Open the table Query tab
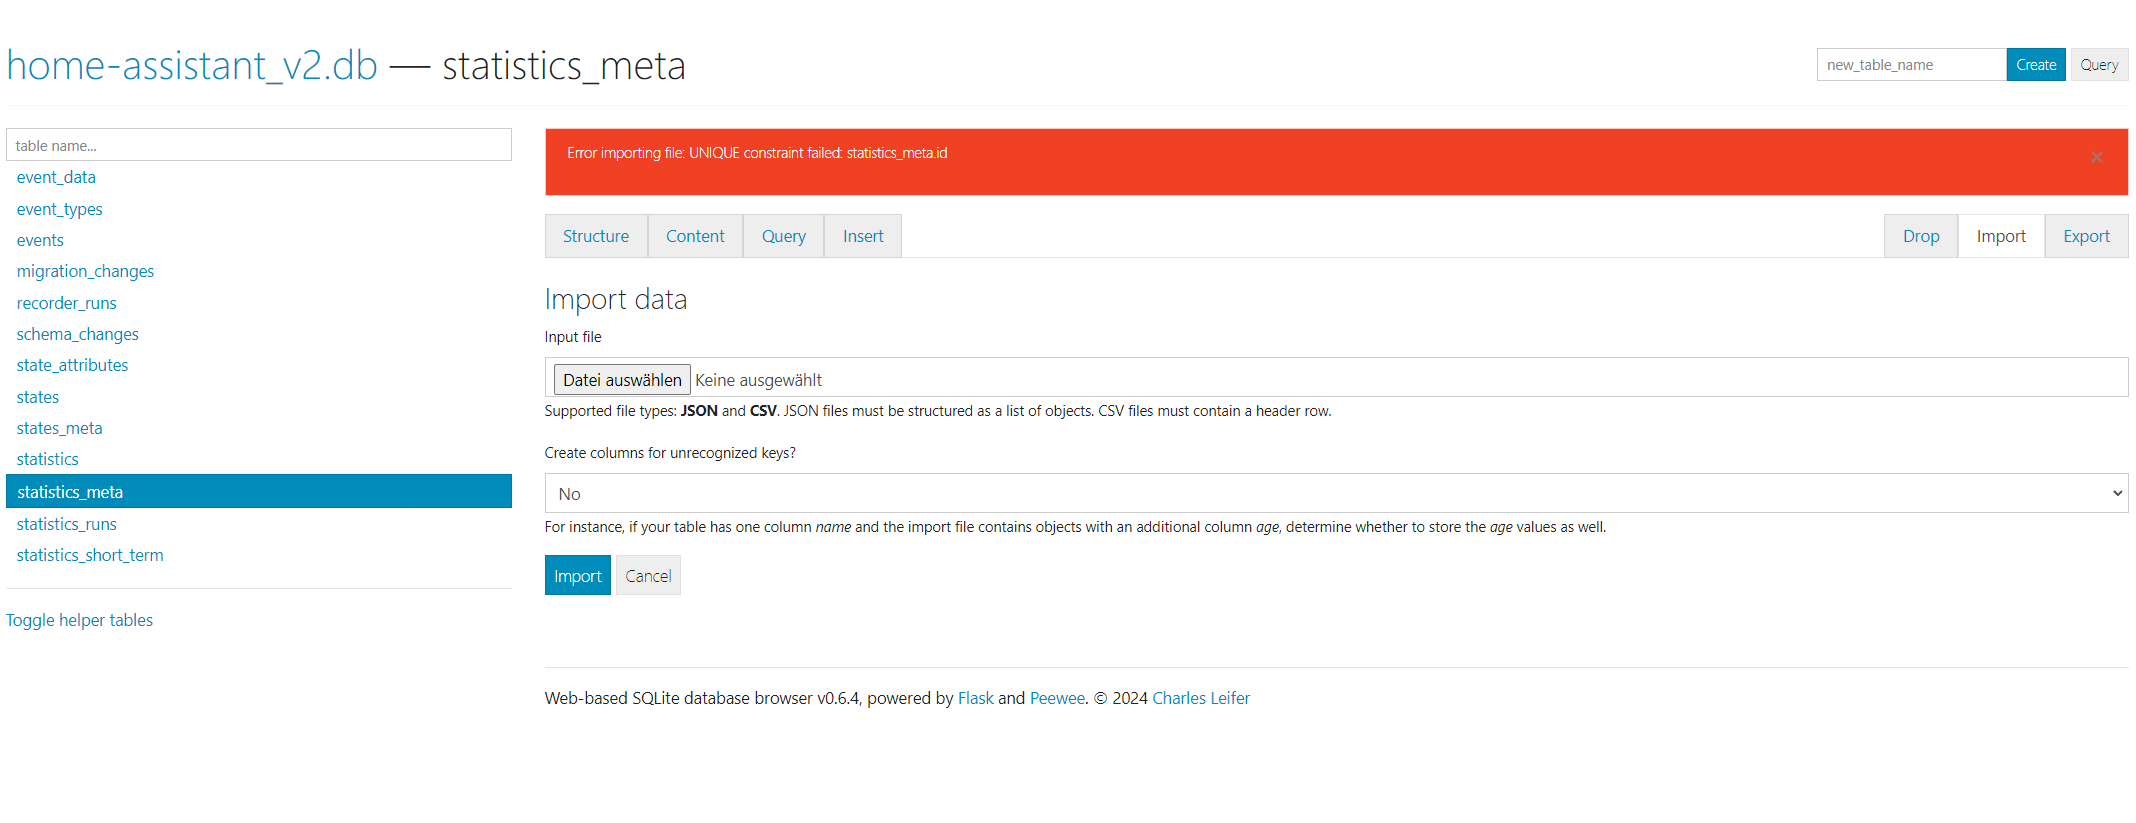The image size is (2136, 823). 784,236
